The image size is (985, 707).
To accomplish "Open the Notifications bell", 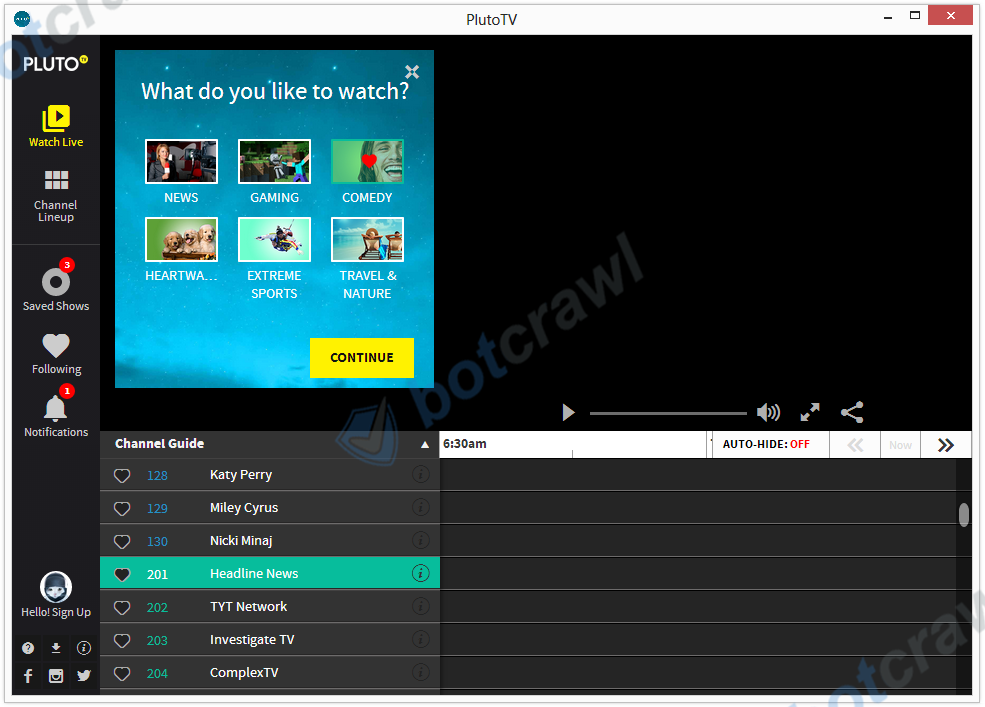I will point(56,412).
